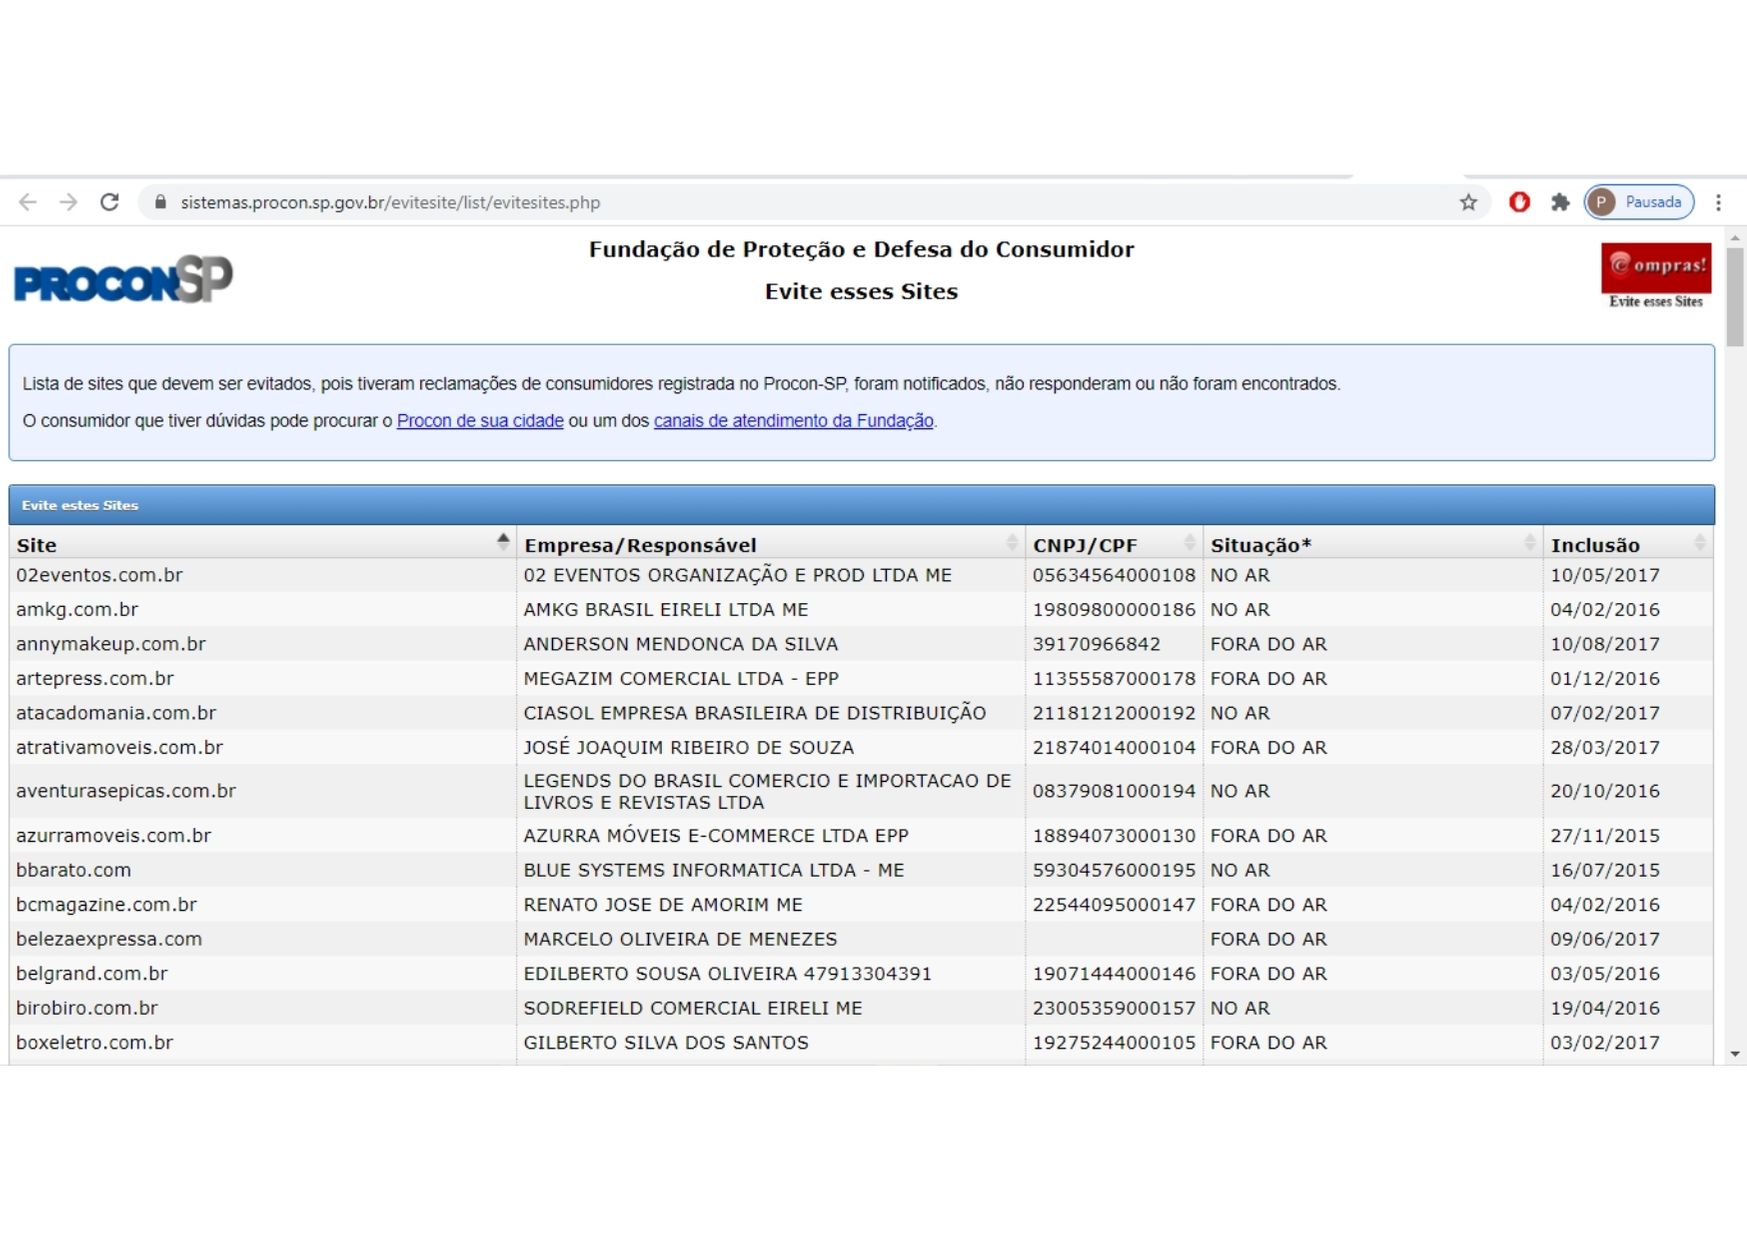Open the Chrome three-dot menu

(x=1718, y=202)
